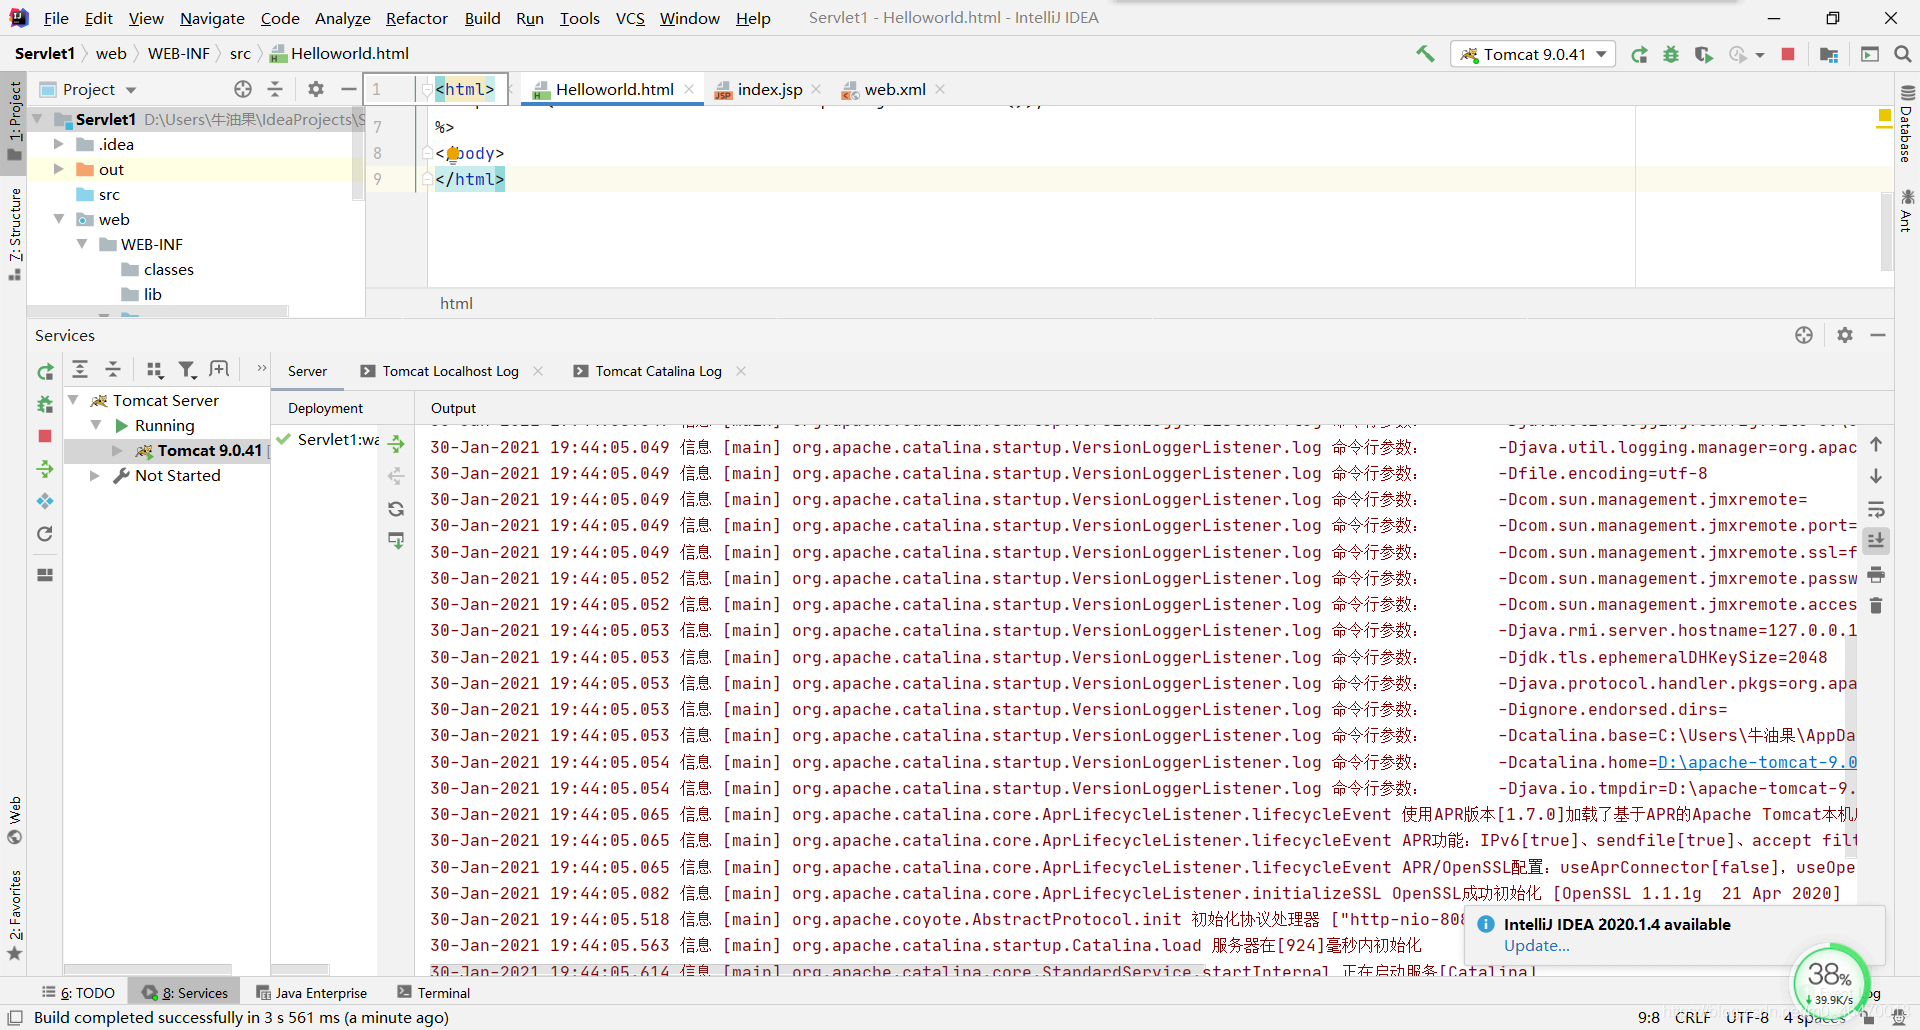
Task: Switch to the web.xml editor tab
Action: 894,89
